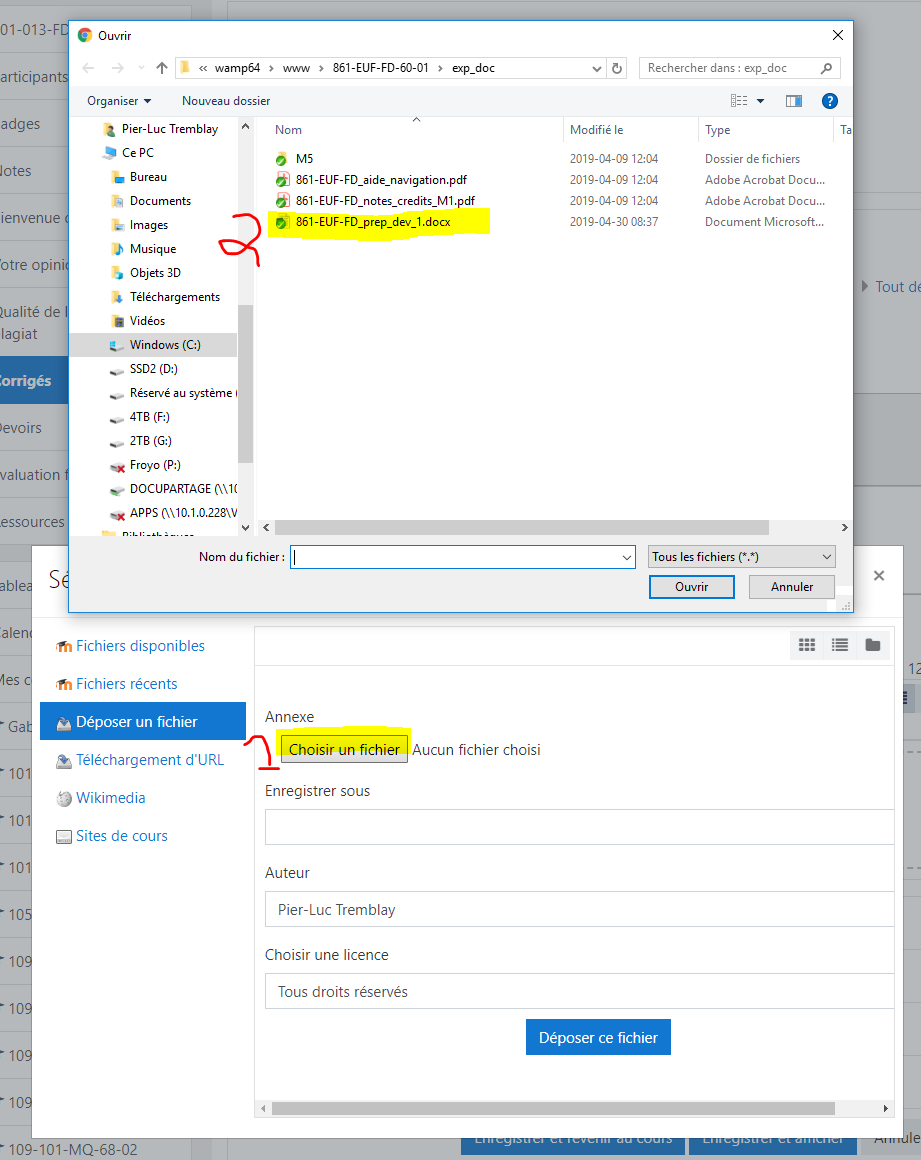921x1160 pixels.
Task: Open the Organiser dropdown menu
Action: (119, 101)
